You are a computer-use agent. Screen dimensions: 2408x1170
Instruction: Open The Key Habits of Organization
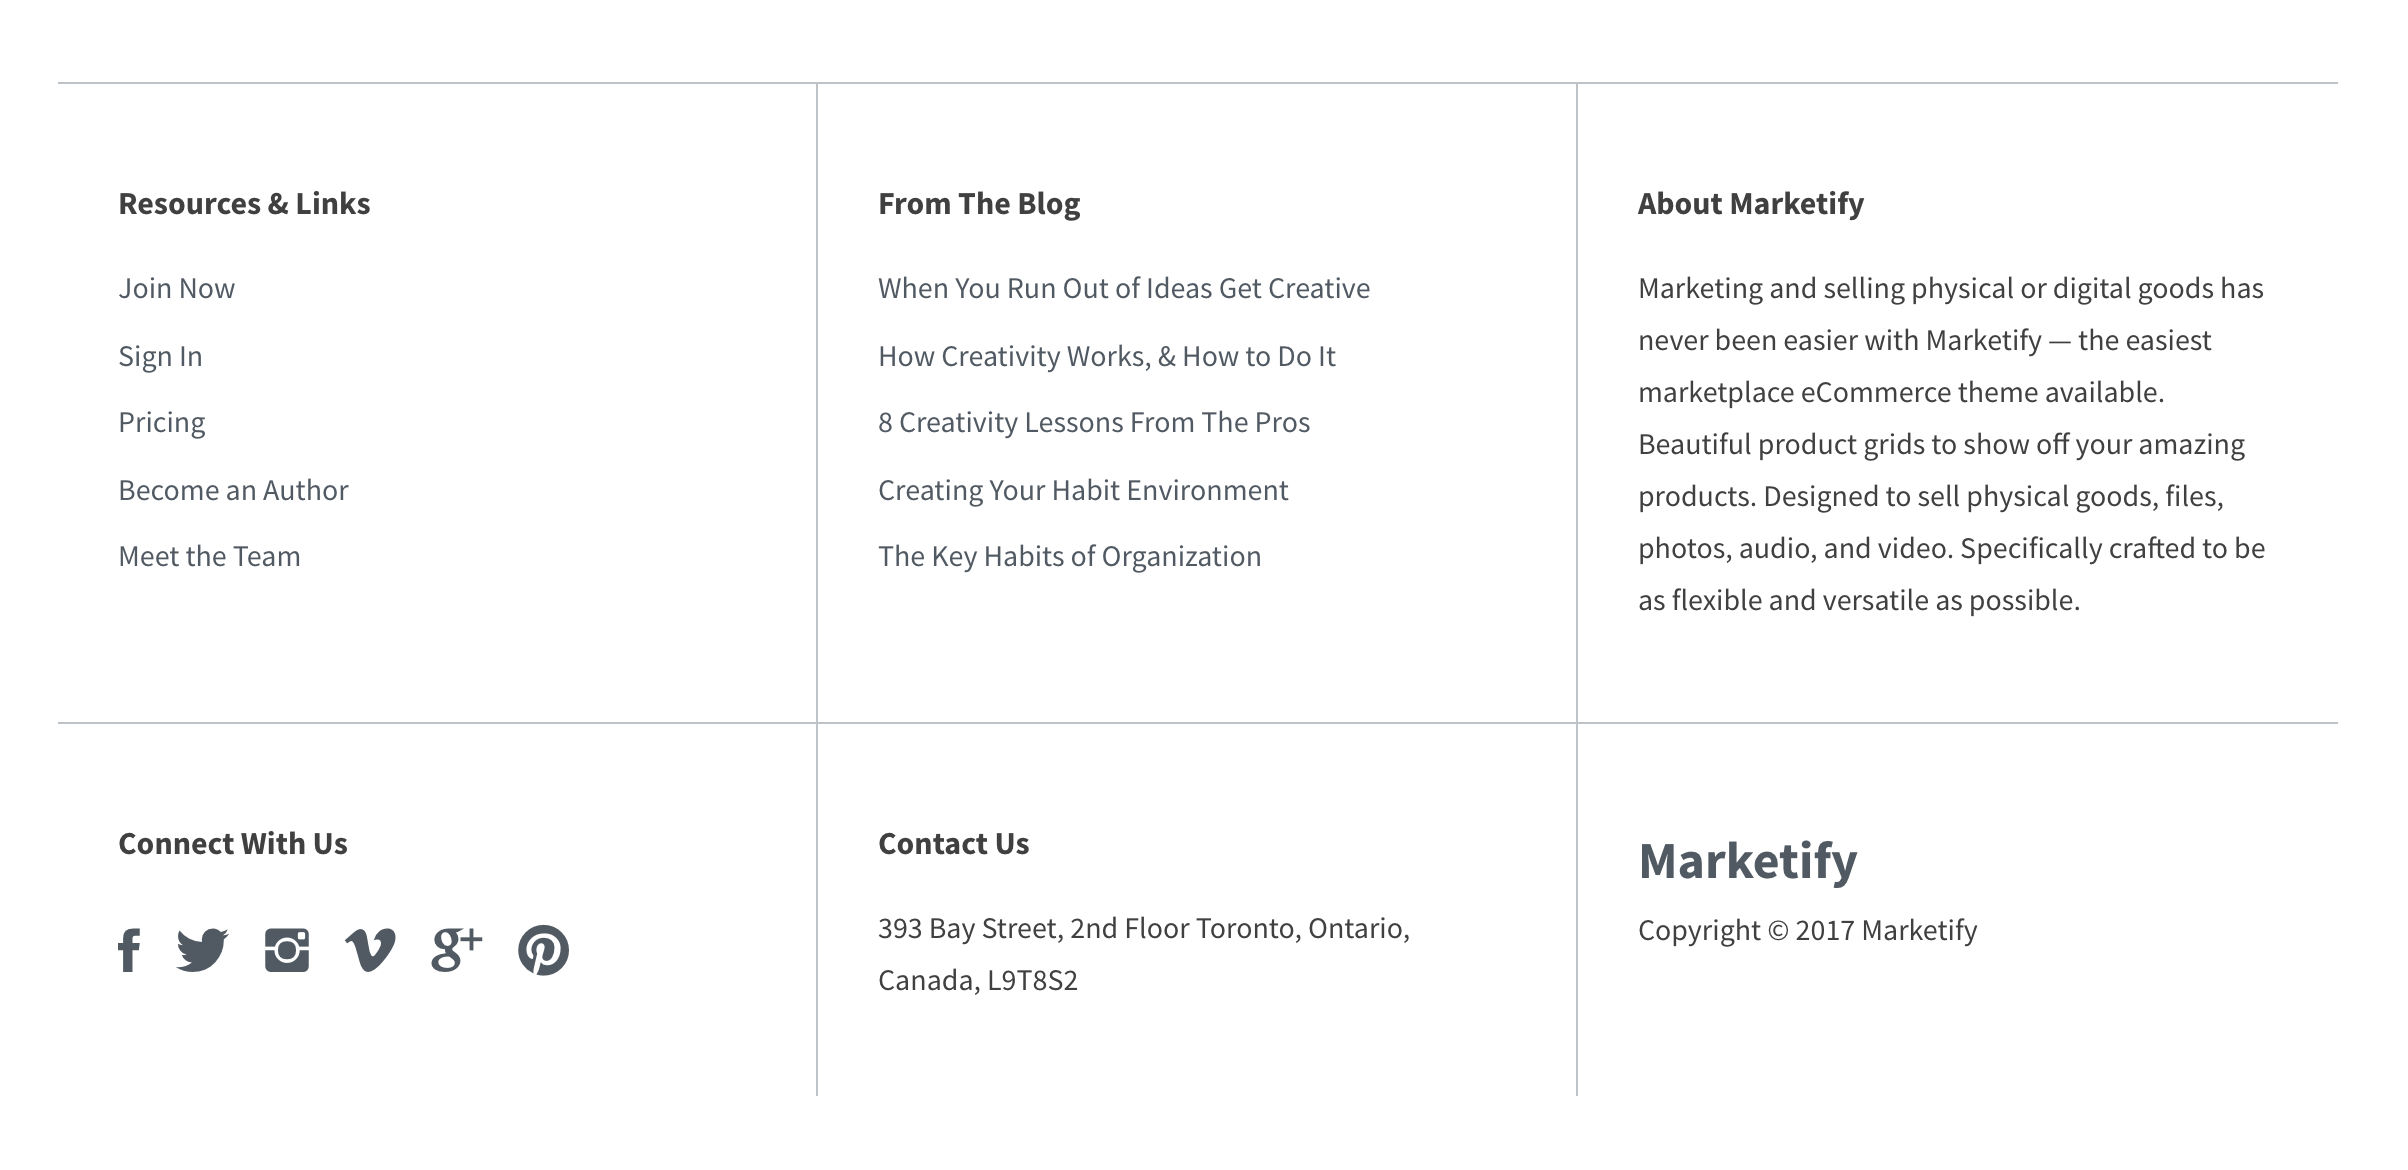(x=1070, y=557)
